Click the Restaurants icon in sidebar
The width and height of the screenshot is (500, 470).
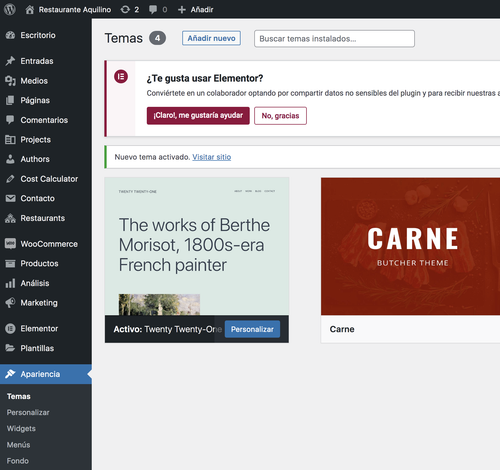pyautogui.click(x=10, y=218)
